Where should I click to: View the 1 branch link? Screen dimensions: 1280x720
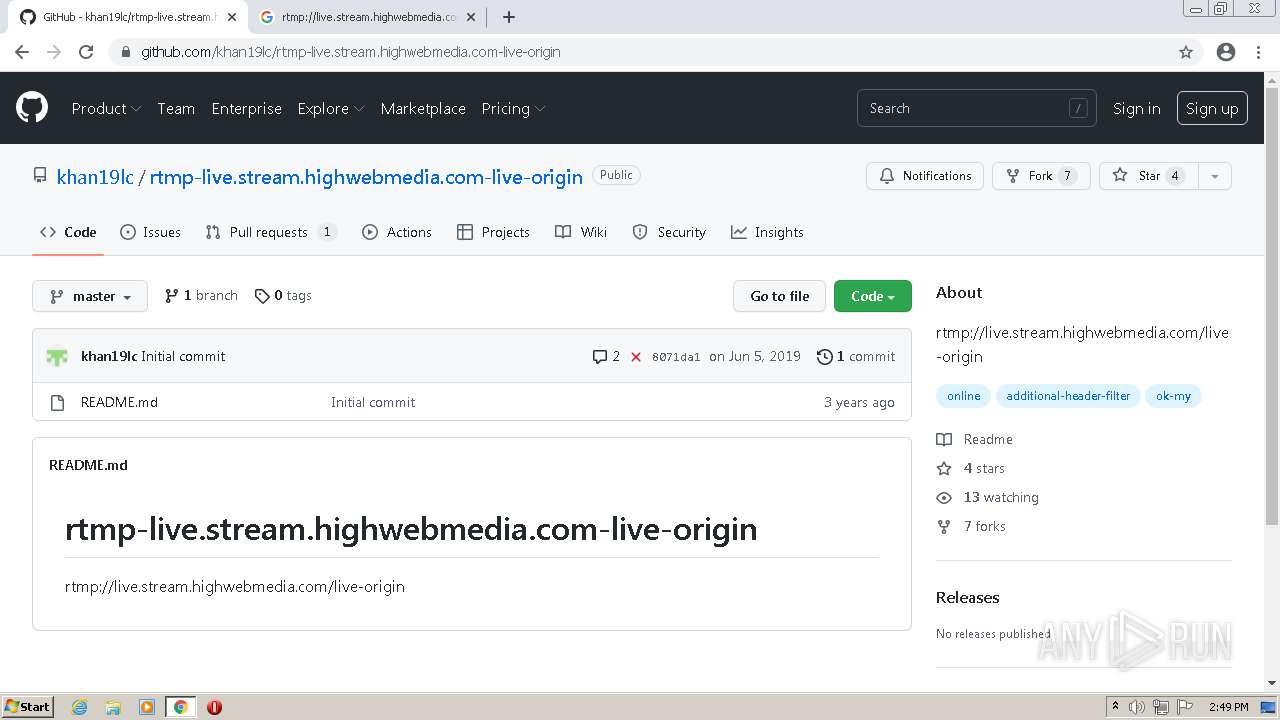click(201, 296)
